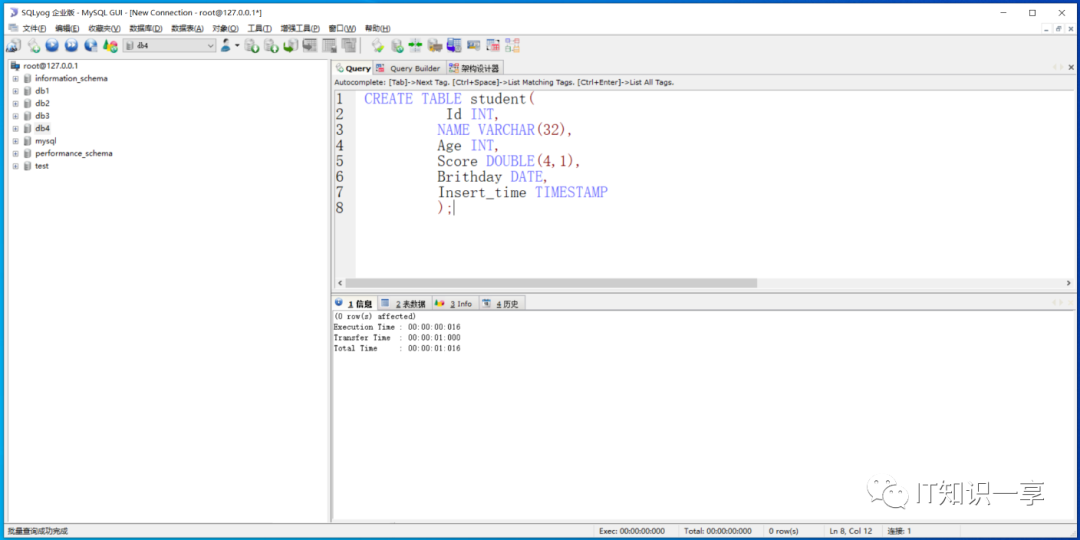Switch to the 架构设计器 tab

pyautogui.click(x=475, y=68)
